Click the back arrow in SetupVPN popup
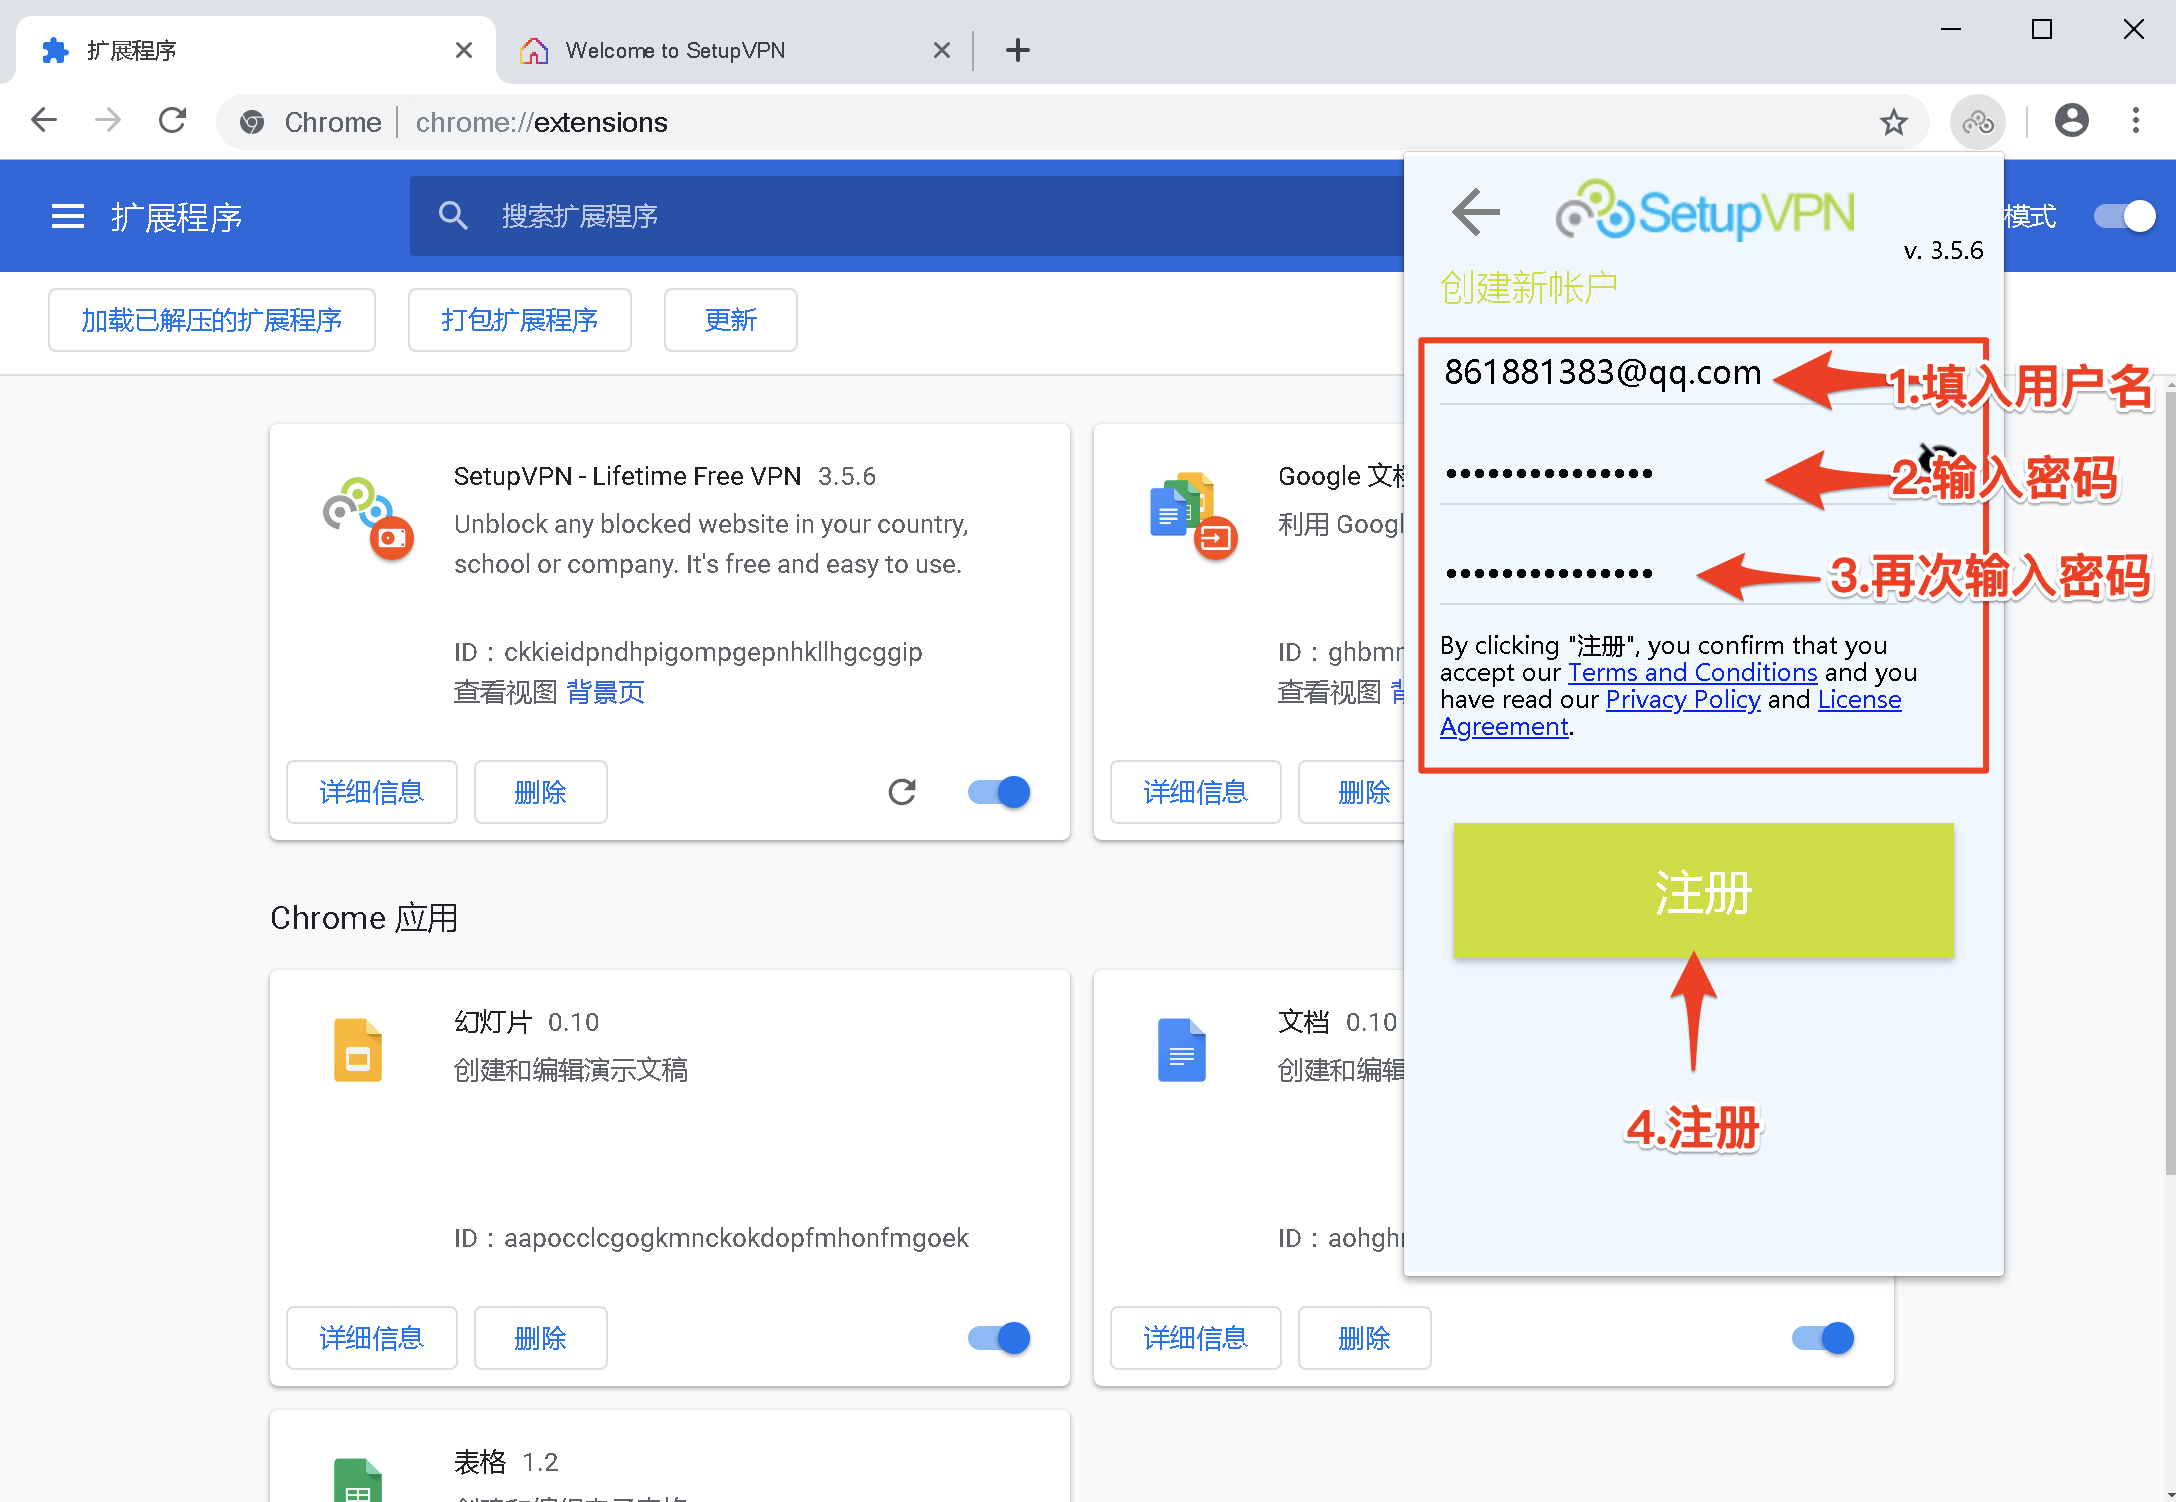This screenshot has height=1502, width=2176. tap(1475, 212)
